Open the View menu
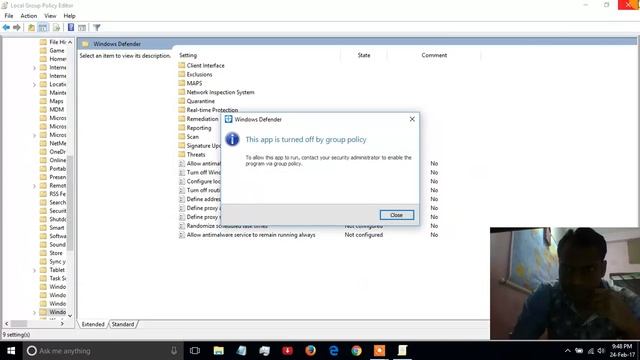The image size is (640, 360). click(x=50, y=16)
